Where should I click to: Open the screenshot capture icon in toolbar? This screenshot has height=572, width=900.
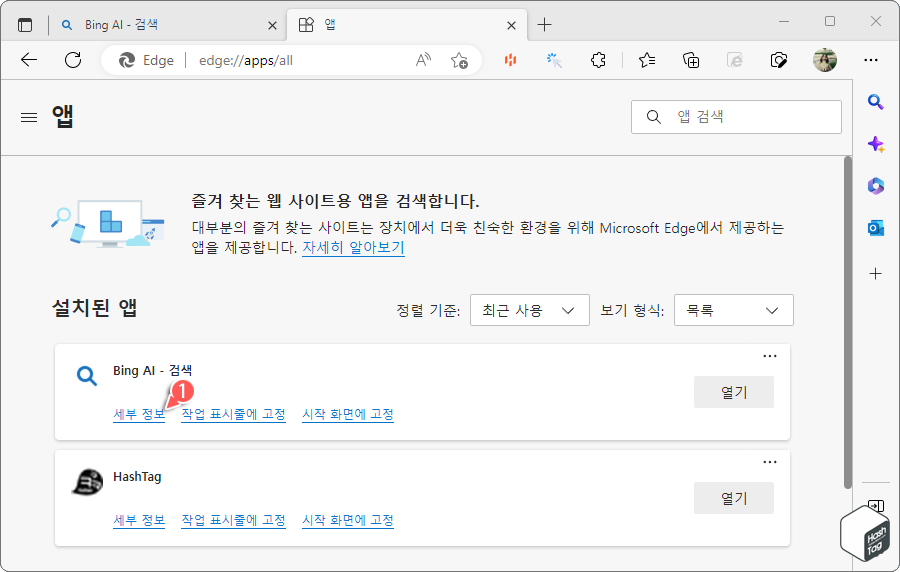778,60
